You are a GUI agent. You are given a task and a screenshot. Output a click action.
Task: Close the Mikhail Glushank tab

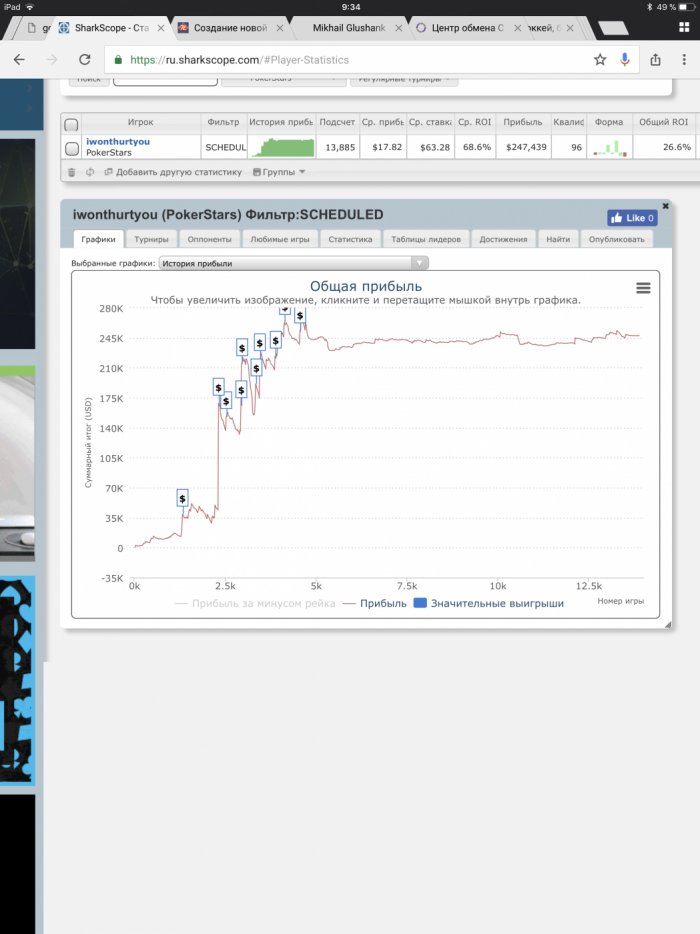tap(399, 28)
